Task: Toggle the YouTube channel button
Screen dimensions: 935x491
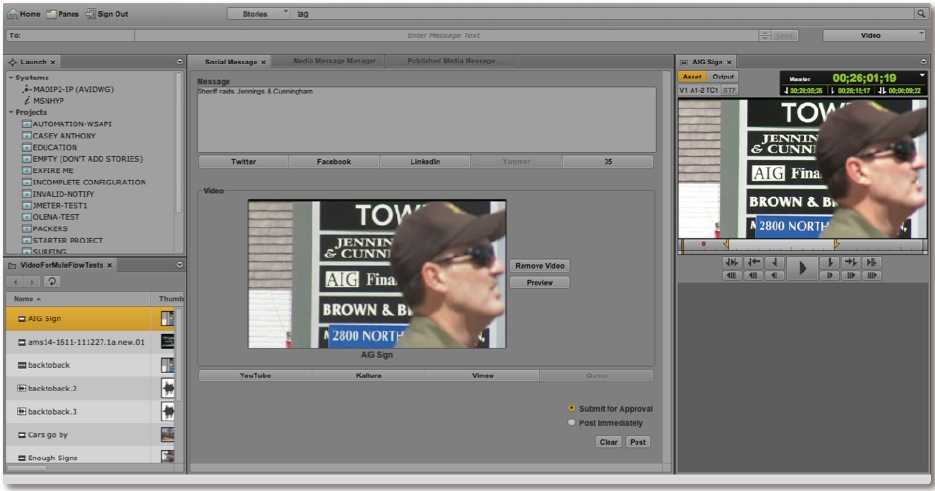Action: [x=255, y=376]
